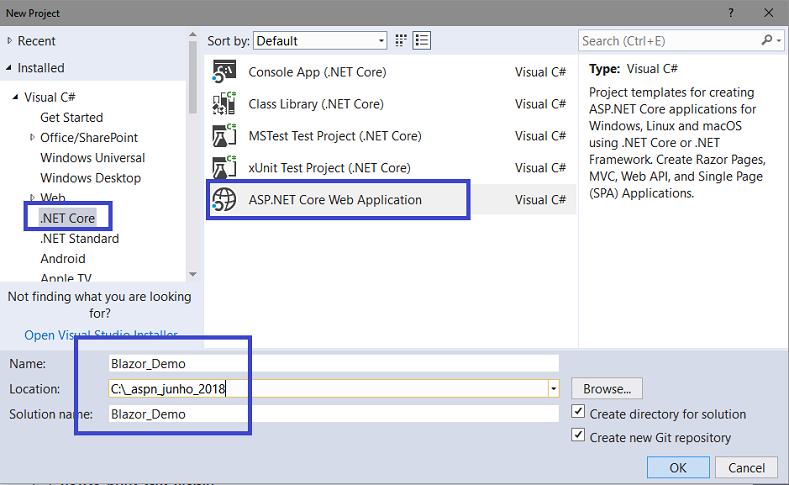This screenshot has width=789, height=485.
Task: Select .NET Standard tree item
Action: [x=80, y=238]
